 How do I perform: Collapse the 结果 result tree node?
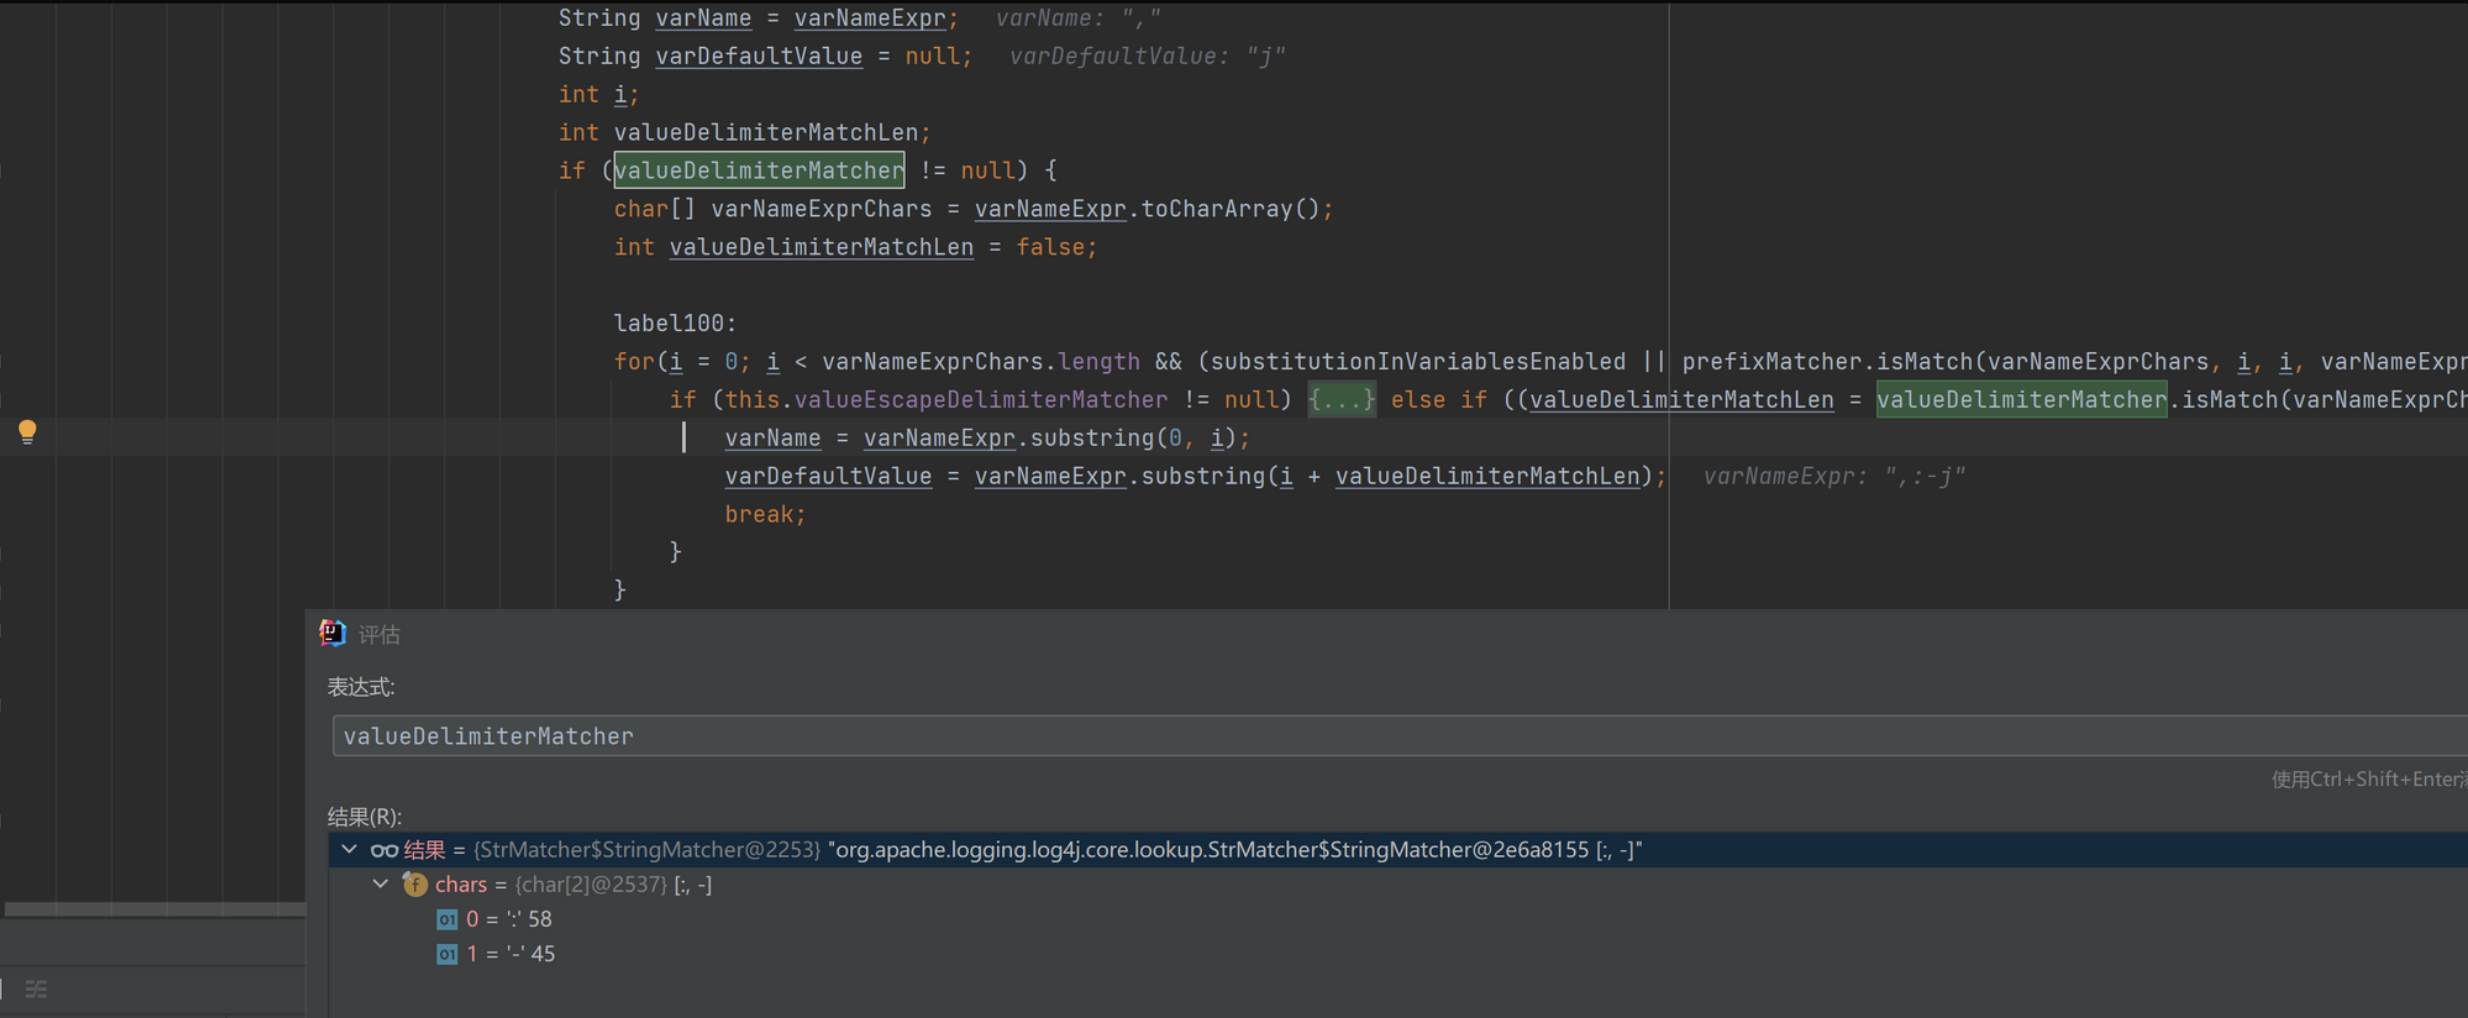pos(349,850)
